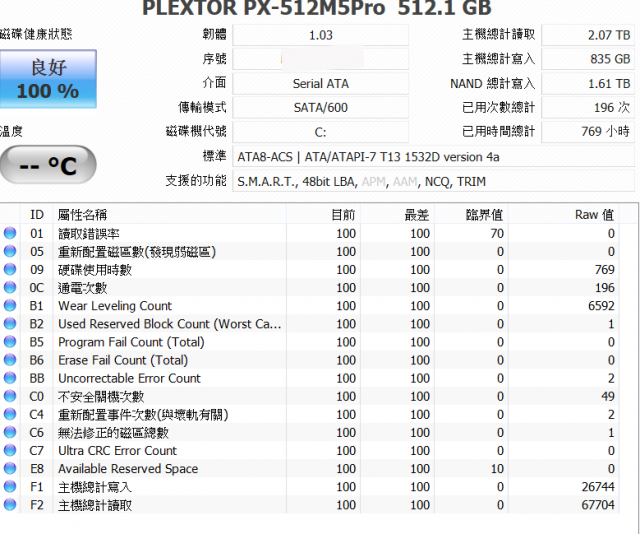Click raw value 49 in row C0

607,396
